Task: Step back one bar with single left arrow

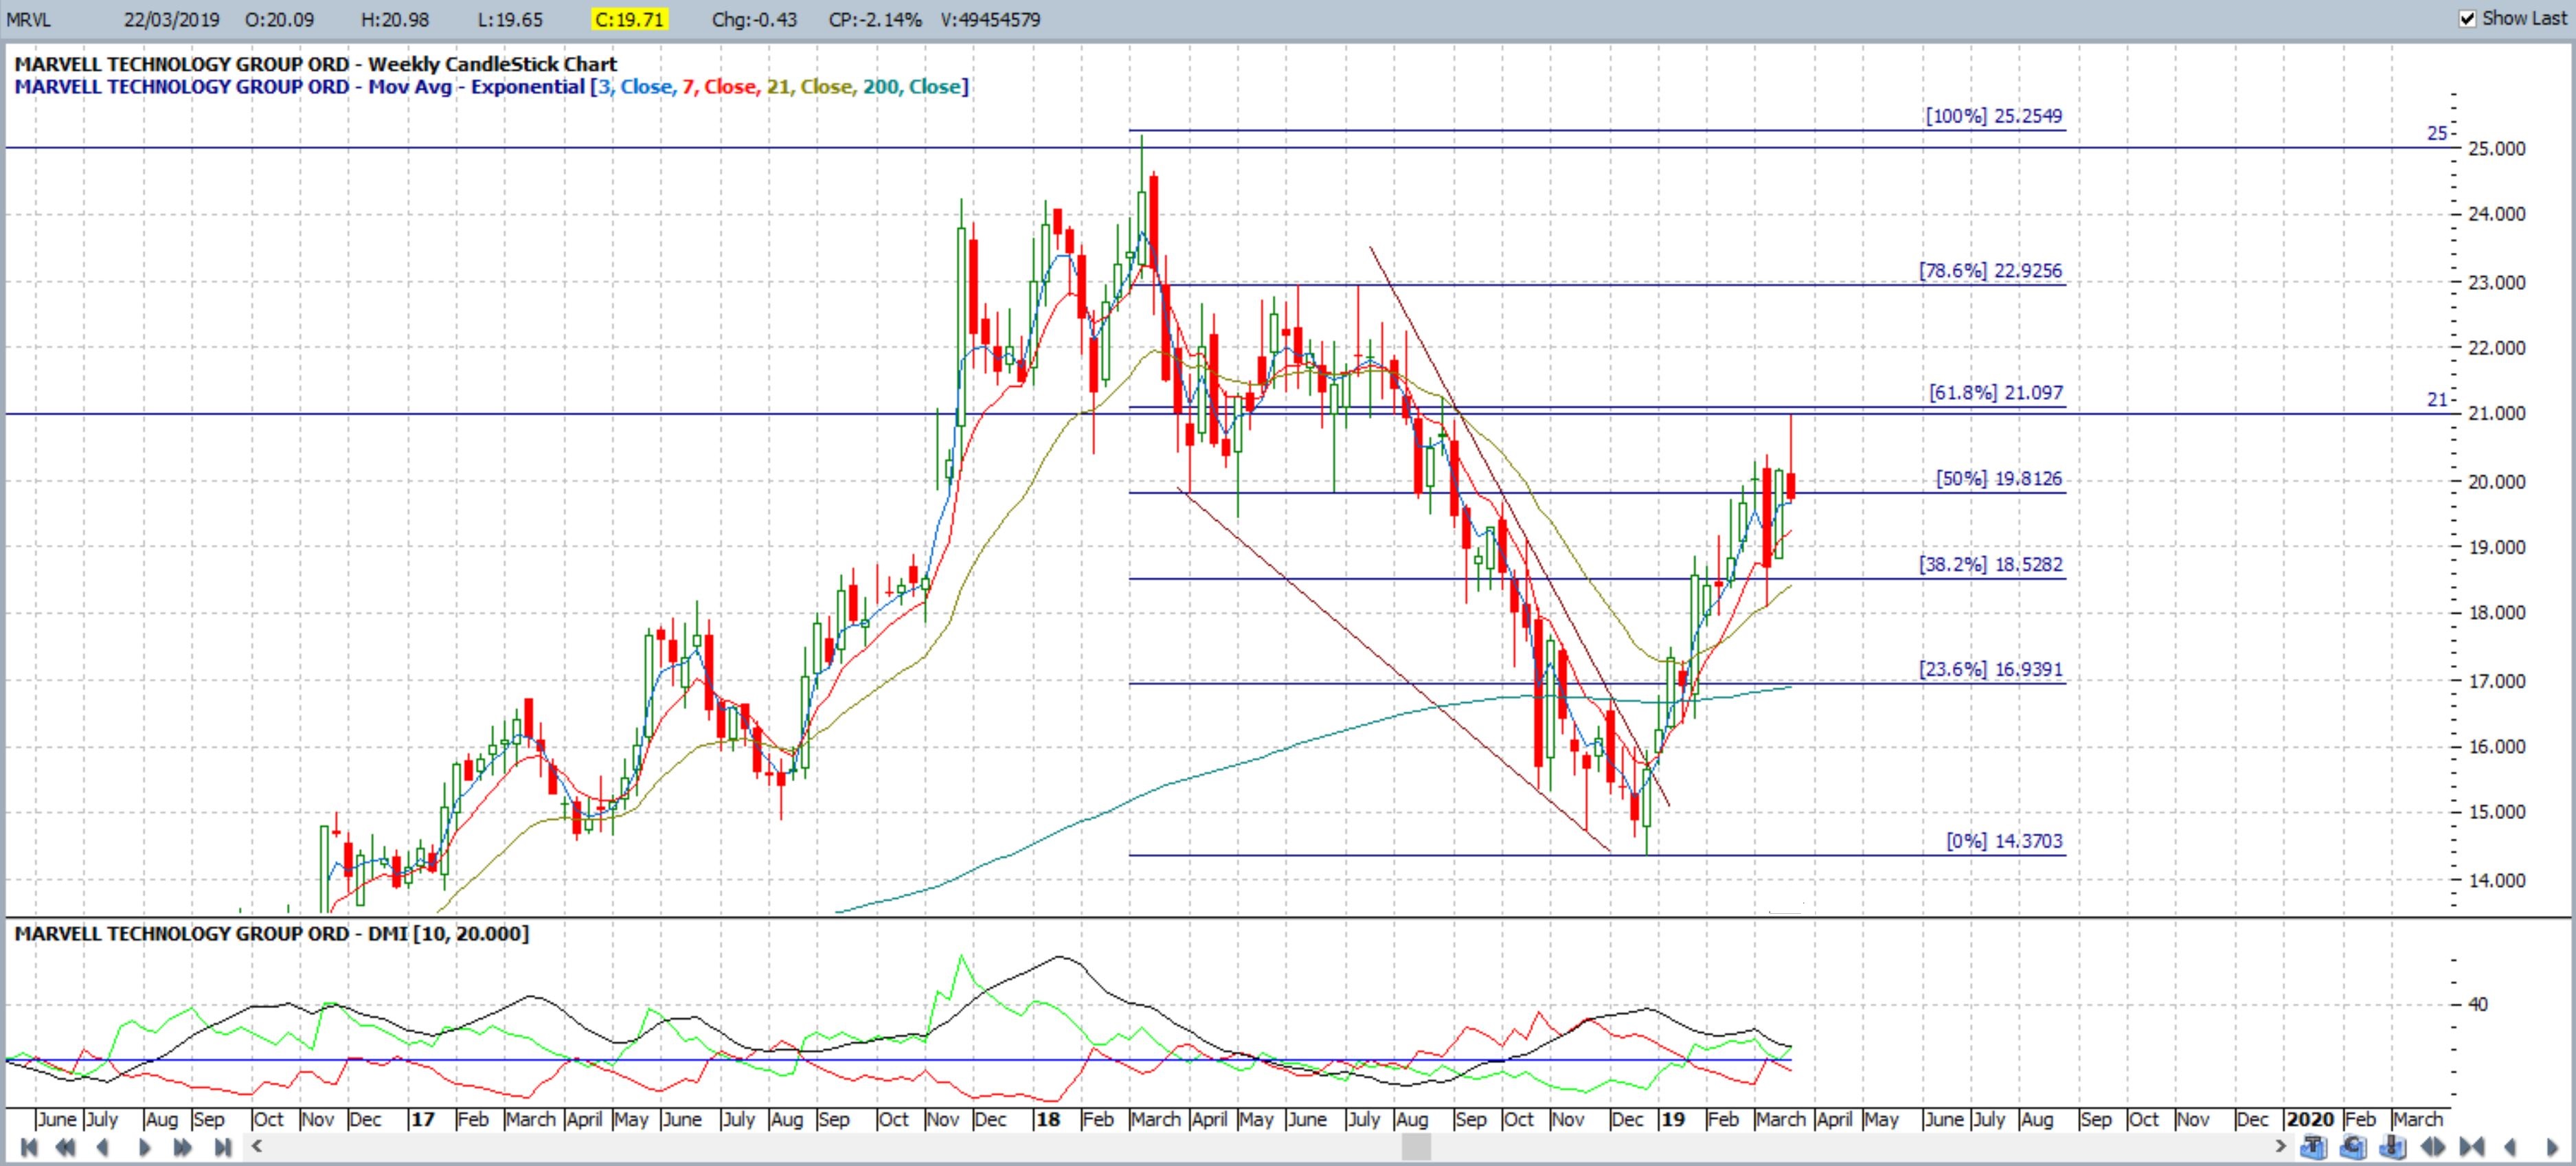Action: pyautogui.click(x=102, y=1147)
